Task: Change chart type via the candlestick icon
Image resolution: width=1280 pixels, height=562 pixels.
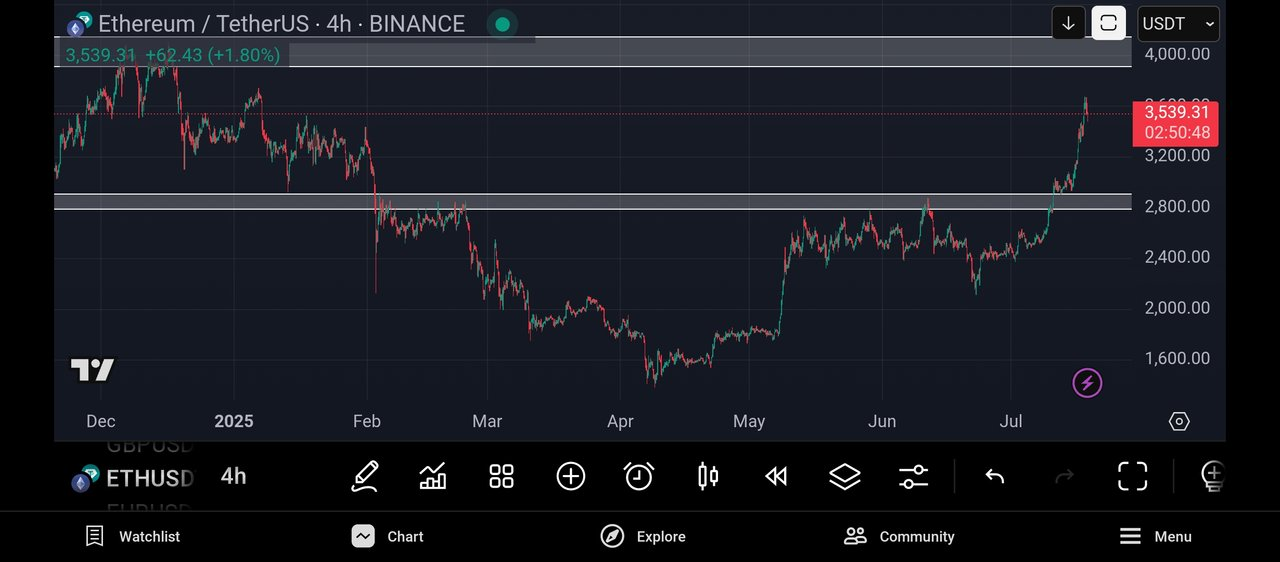Action: [708, 476]
